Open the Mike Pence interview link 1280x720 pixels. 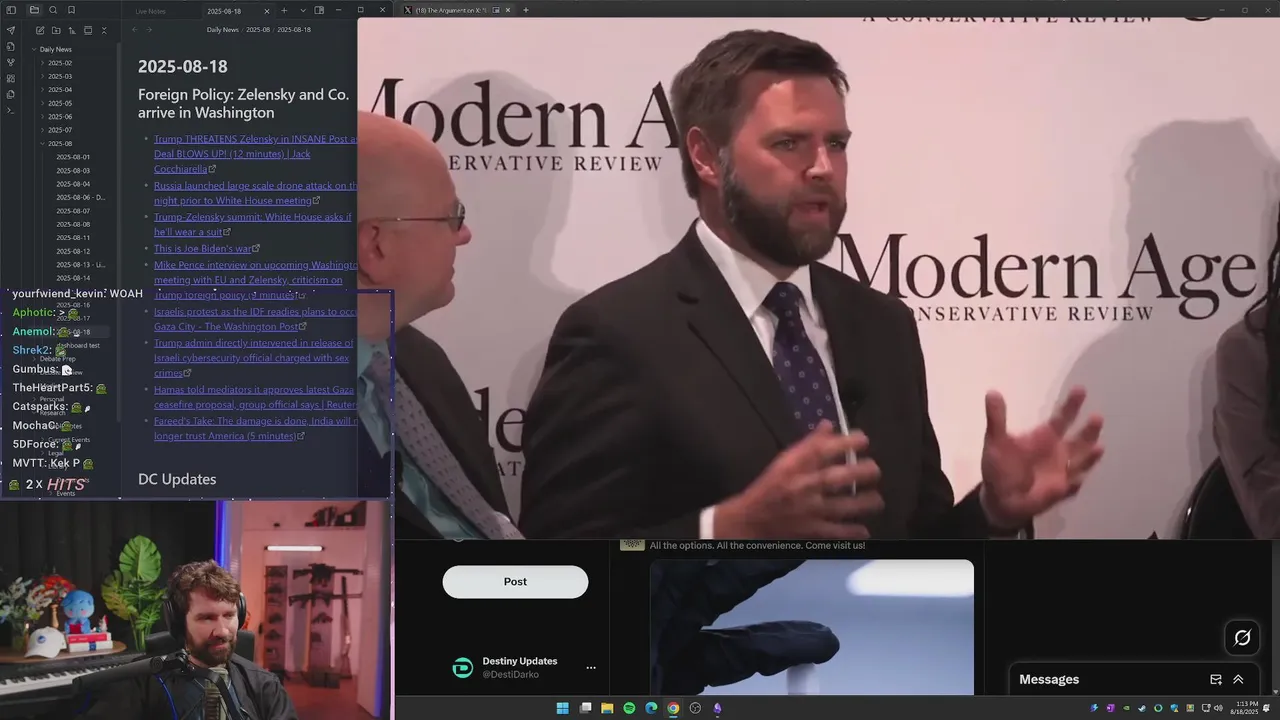(x=255, y=280)
